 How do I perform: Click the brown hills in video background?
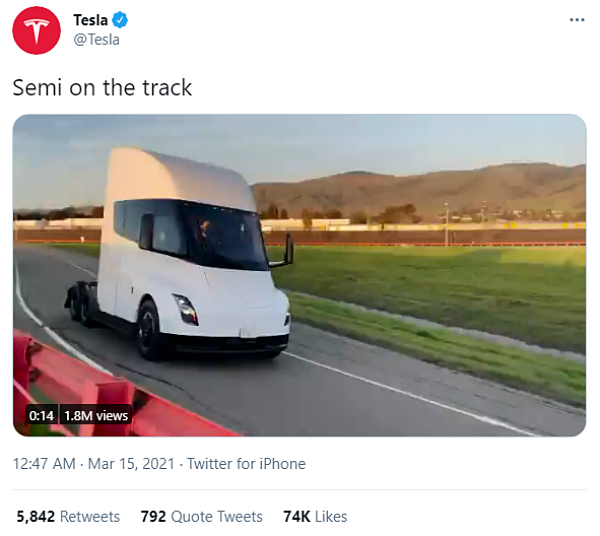[421, 191]
